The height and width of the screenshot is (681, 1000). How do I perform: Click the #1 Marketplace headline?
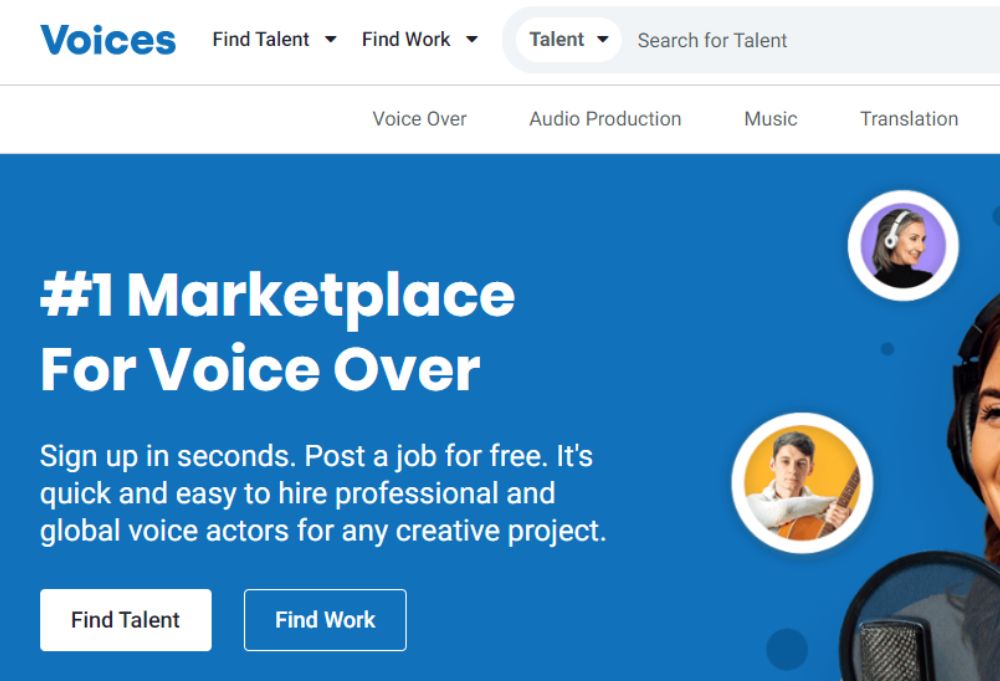click(x=277, y=295)
